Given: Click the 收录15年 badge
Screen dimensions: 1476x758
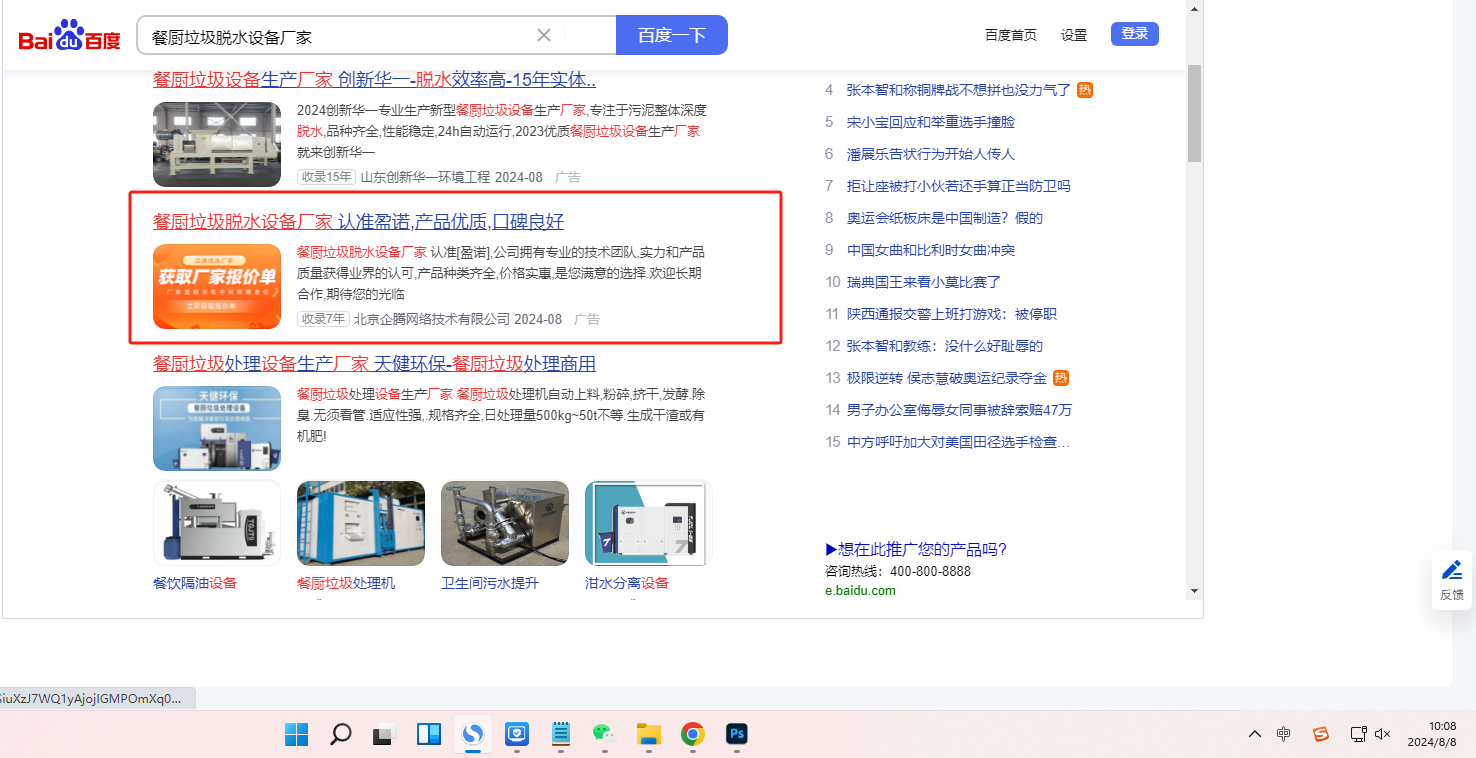Looking at the screenshot, I should click(x=327, y=177).
